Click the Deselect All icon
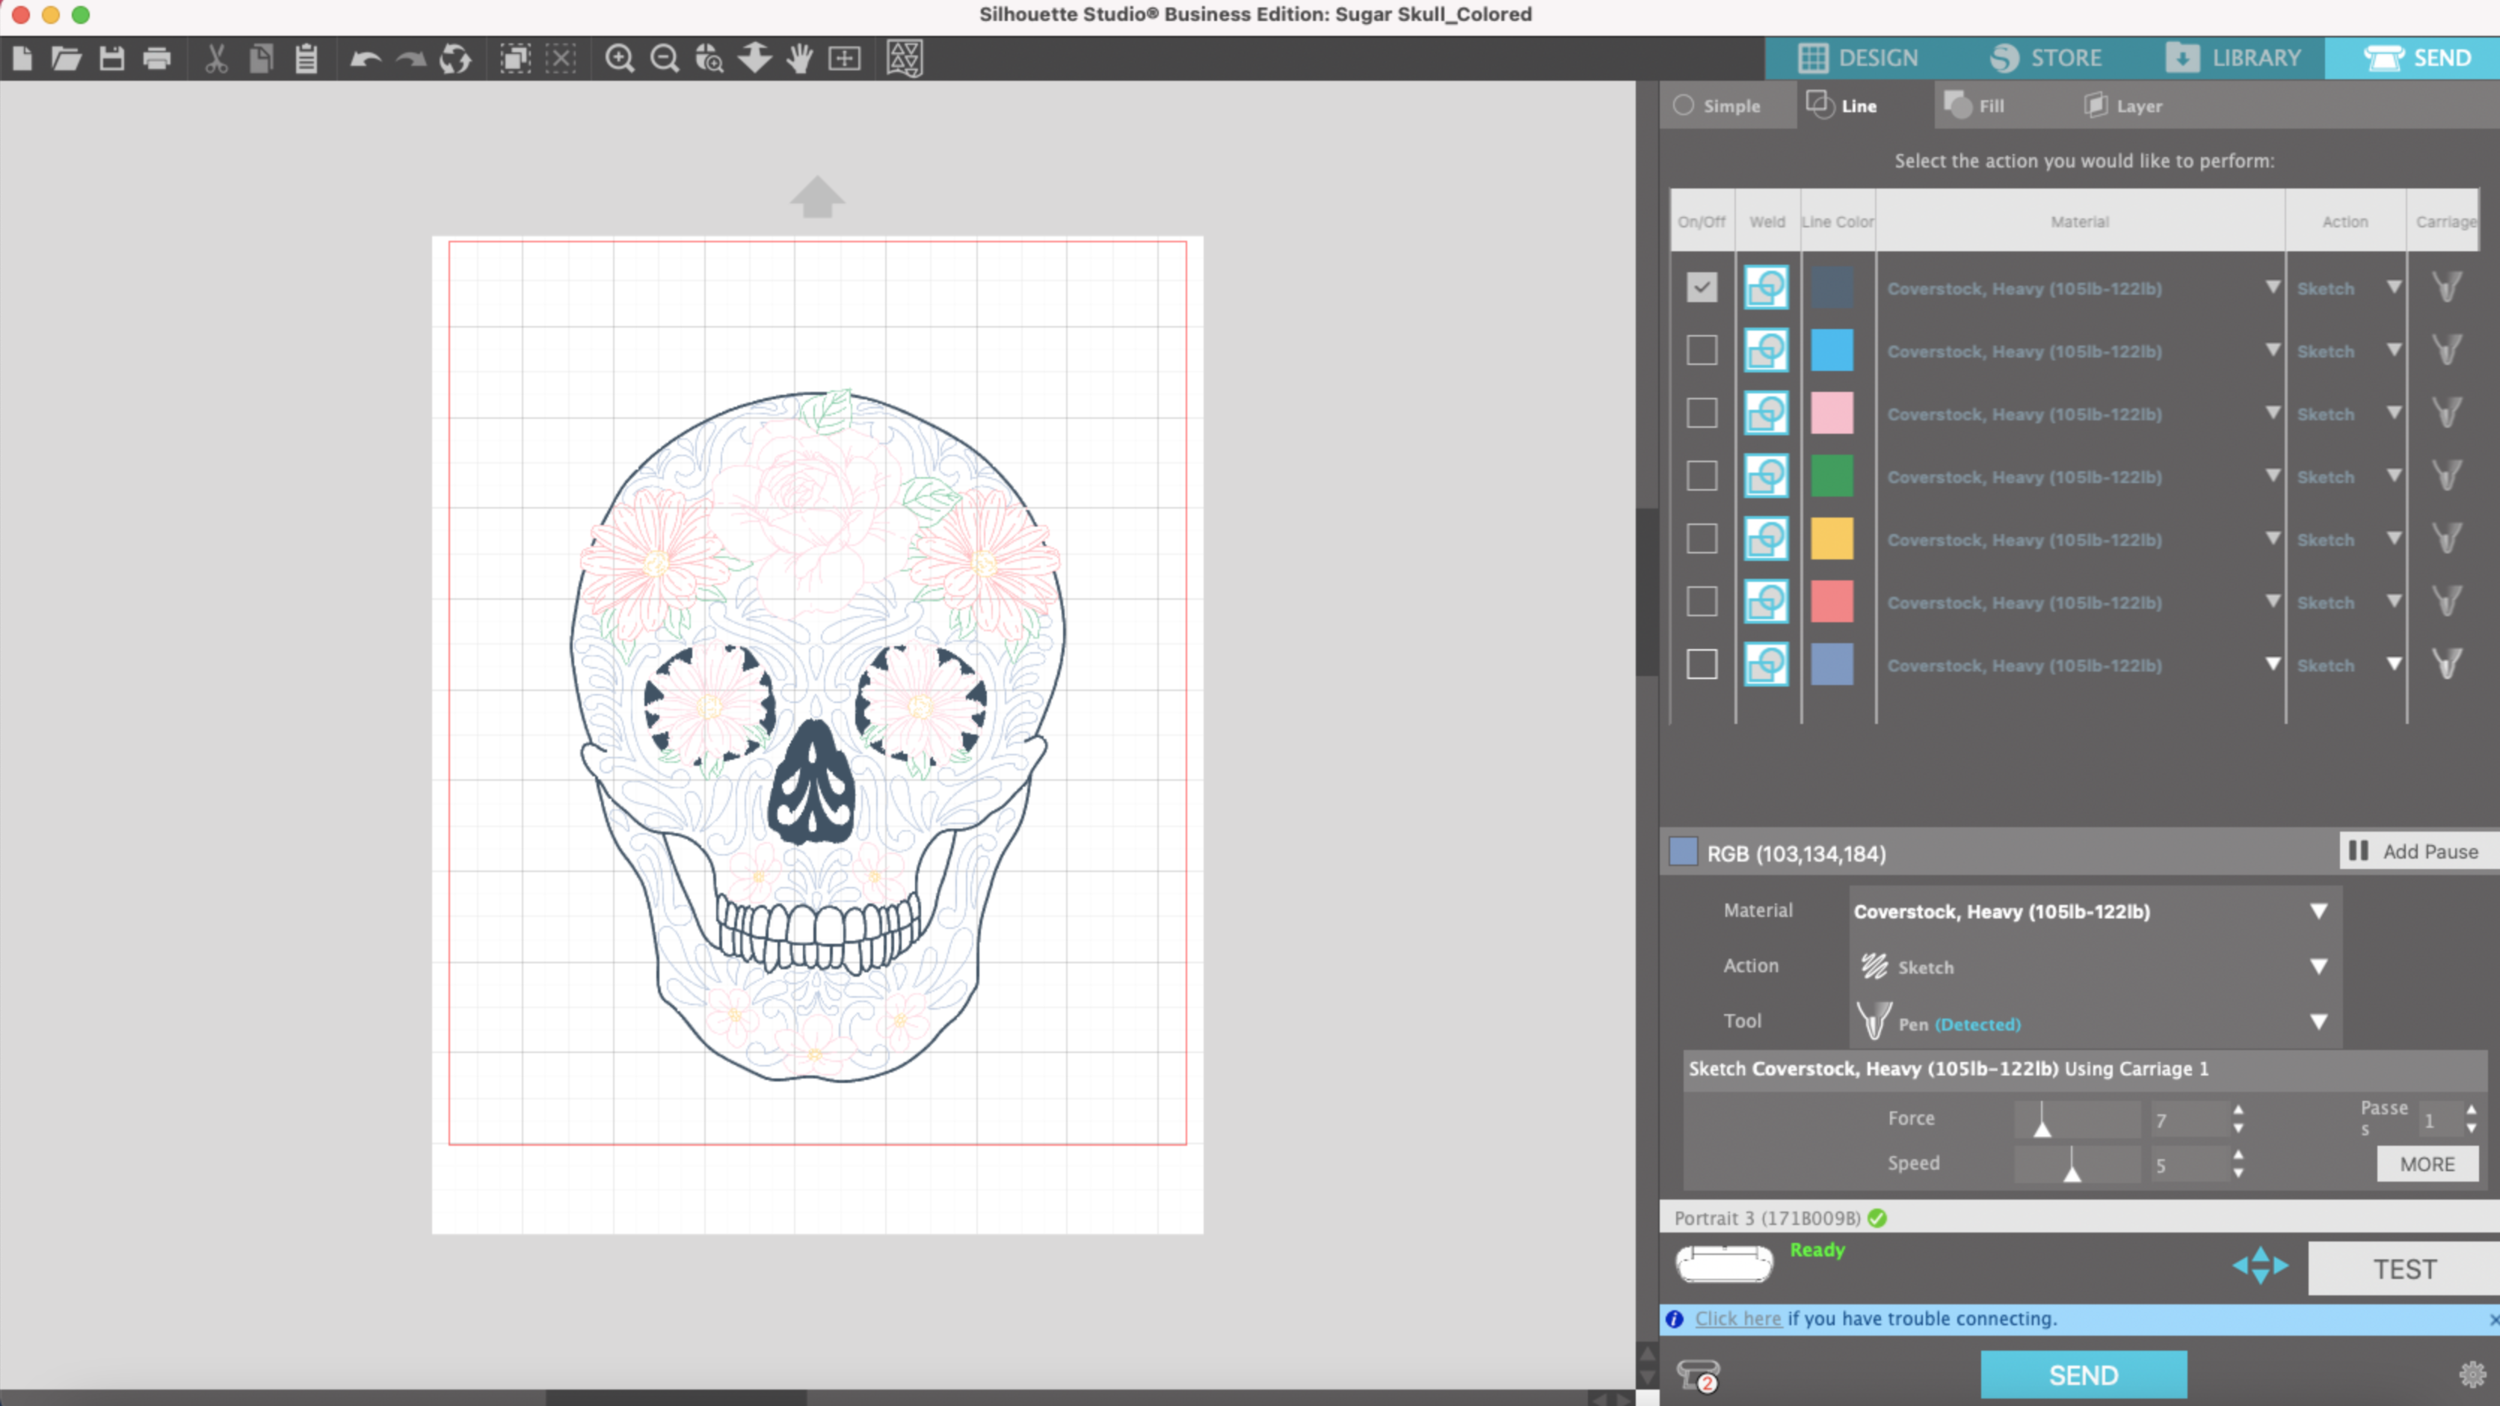This screenshot has width=2500, height=1406. tap(561, 58)
